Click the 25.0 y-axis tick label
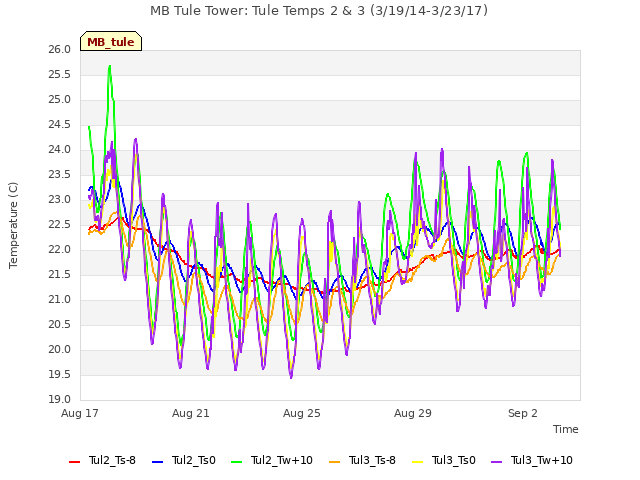Screen dimensions: 640x480 (x=60, y=100)
